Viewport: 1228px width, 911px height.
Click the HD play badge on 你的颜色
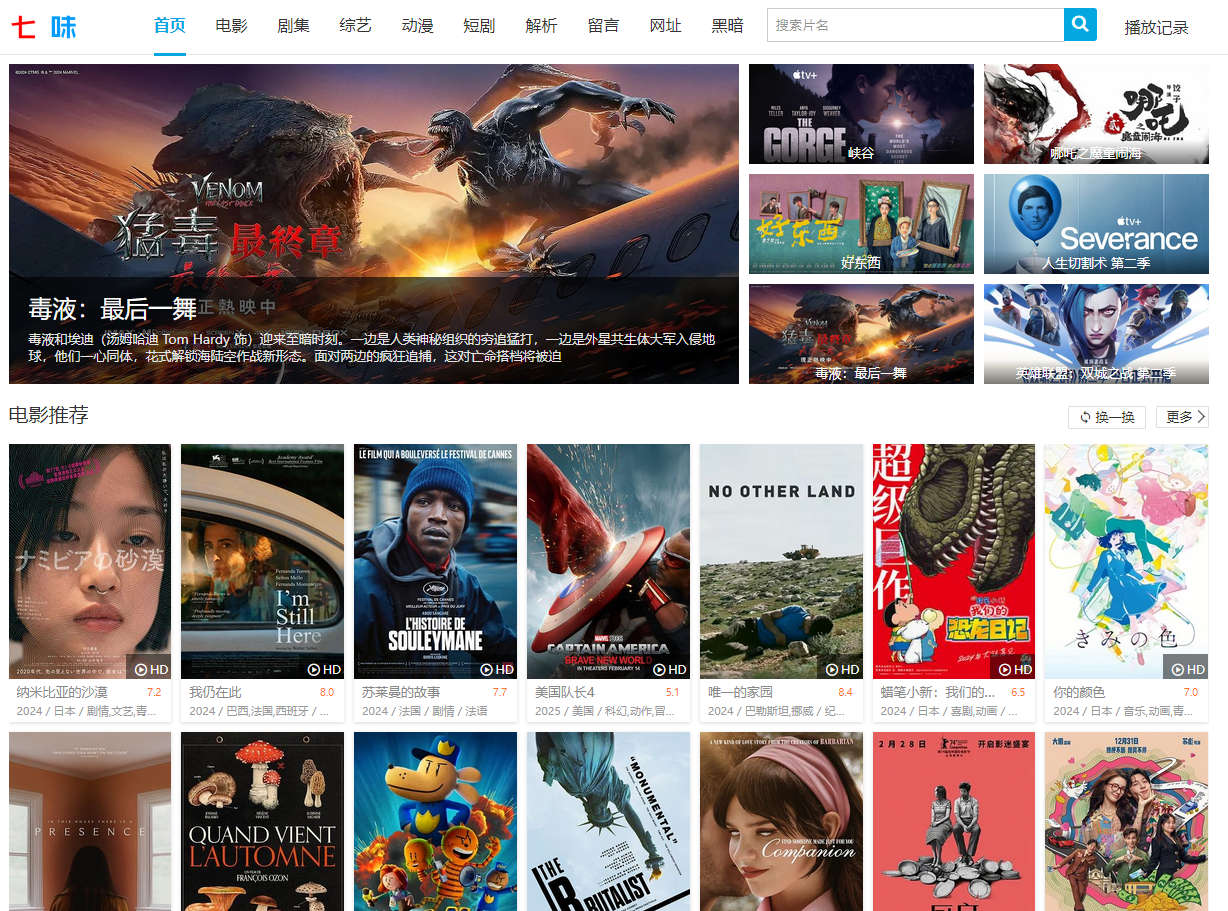(1188, 669)
